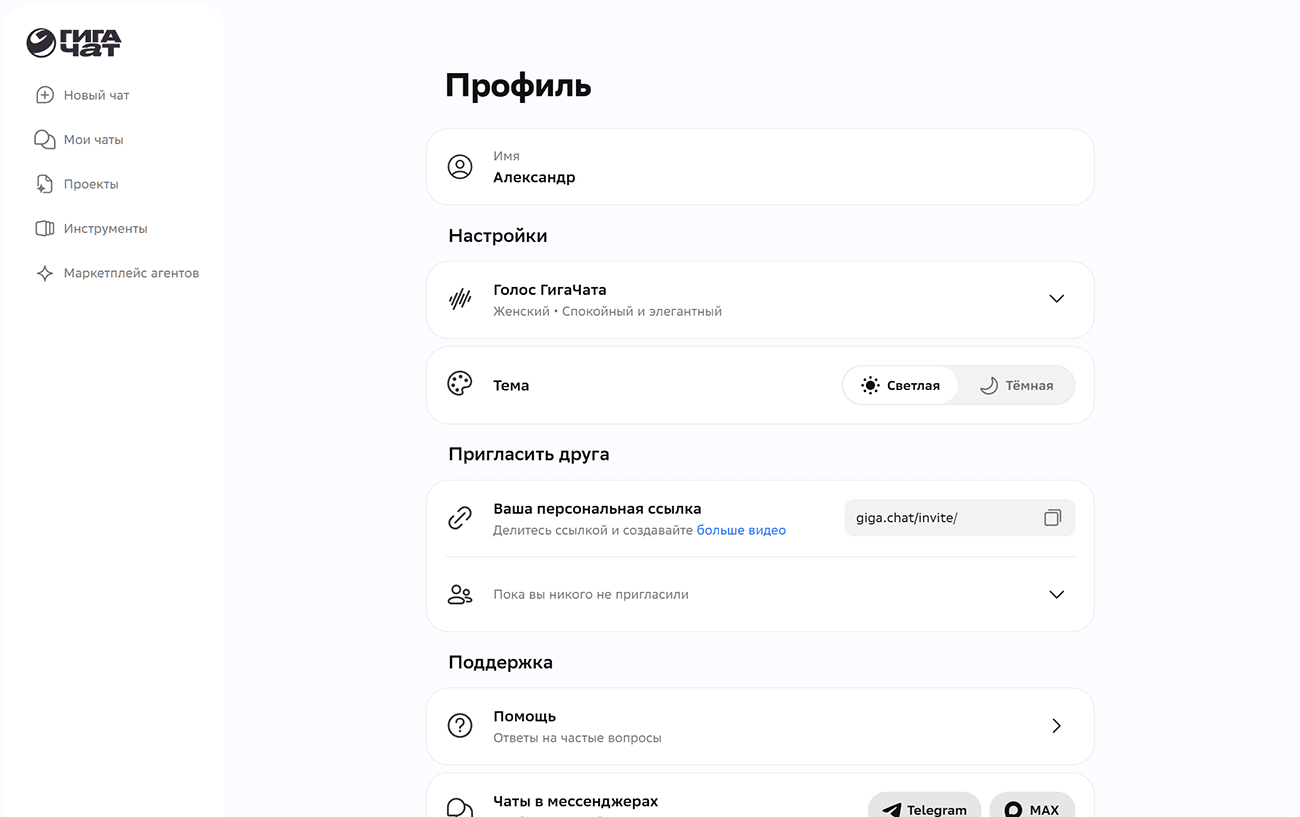The height and width of the screenshot is (817, 1300).
Task: Click the voice waveform icon beside Голос ГигаЧата
Action: (459, 298)
